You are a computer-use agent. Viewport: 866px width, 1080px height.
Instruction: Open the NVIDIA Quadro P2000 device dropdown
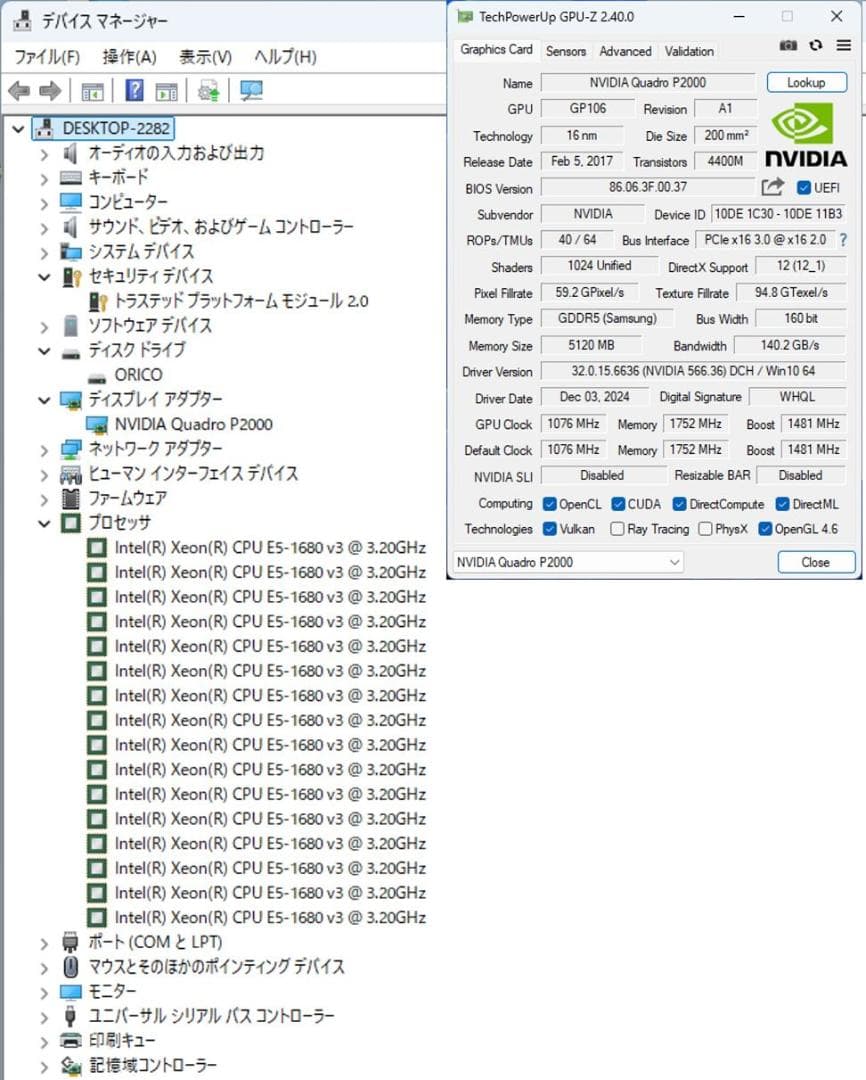click(678, 562)
